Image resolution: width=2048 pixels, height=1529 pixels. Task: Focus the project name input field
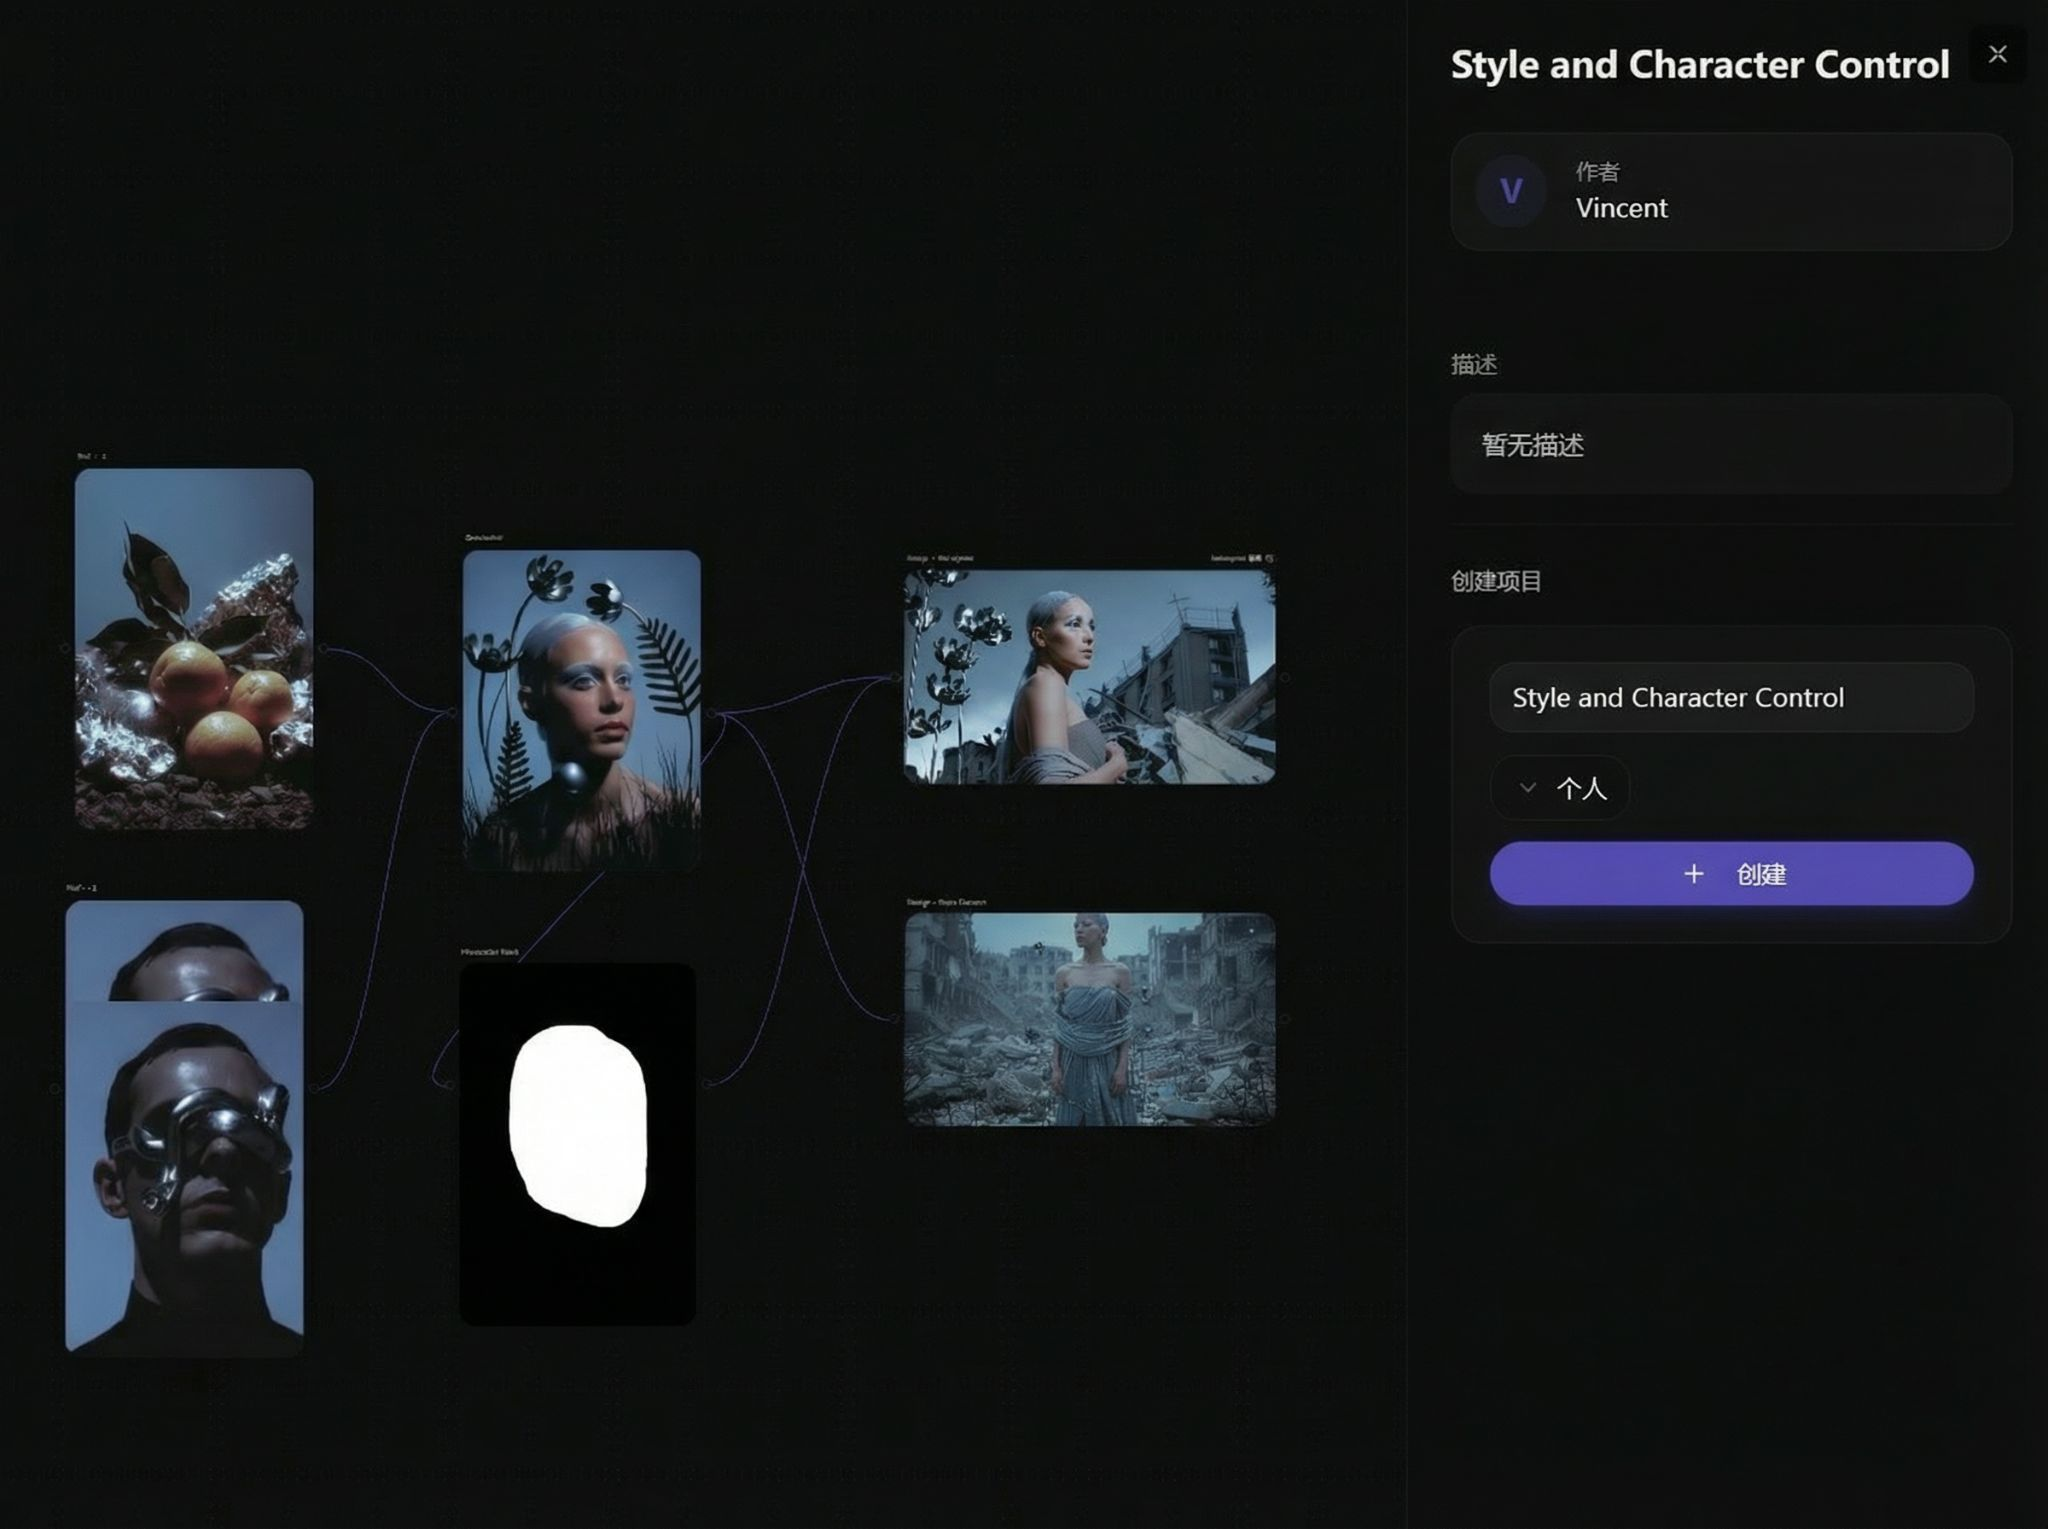(1730, 698)
